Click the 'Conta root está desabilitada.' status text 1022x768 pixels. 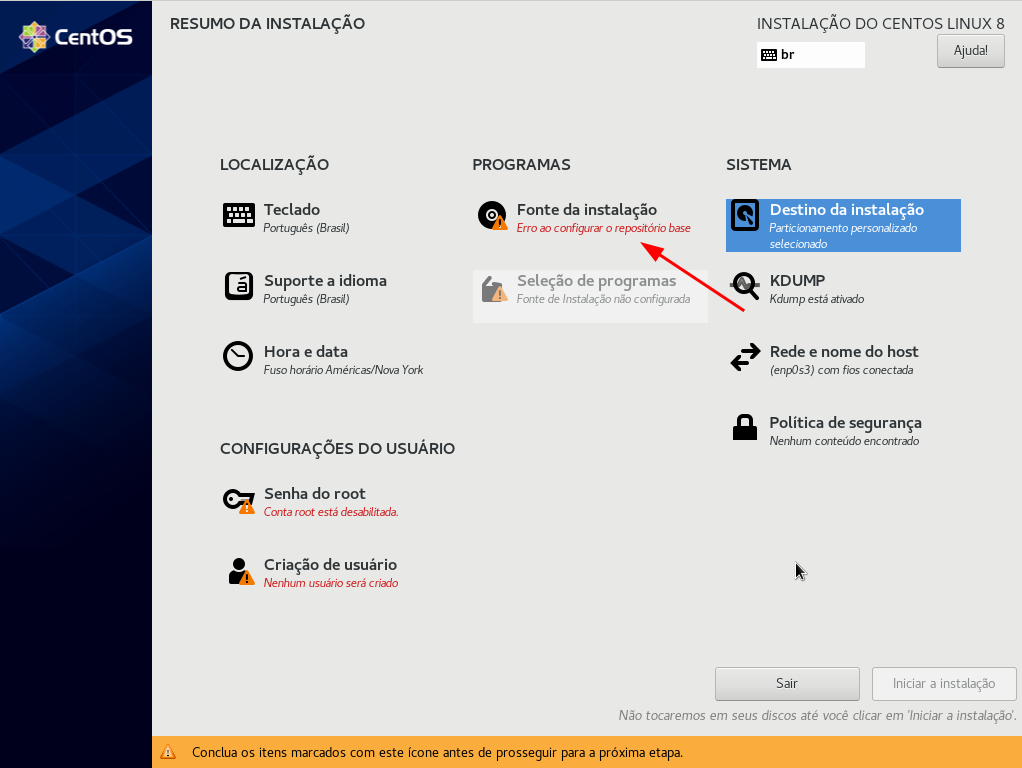click(x=330, y=512)
